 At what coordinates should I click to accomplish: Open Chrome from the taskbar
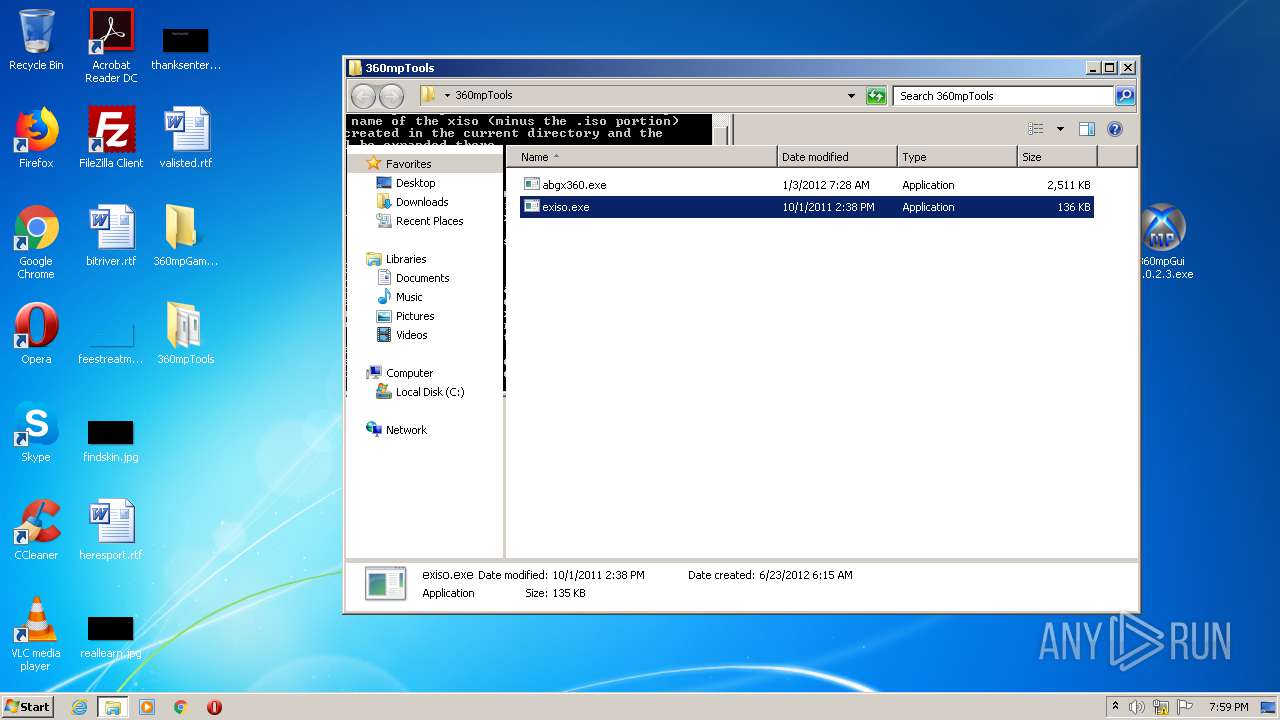click(180, 707)
